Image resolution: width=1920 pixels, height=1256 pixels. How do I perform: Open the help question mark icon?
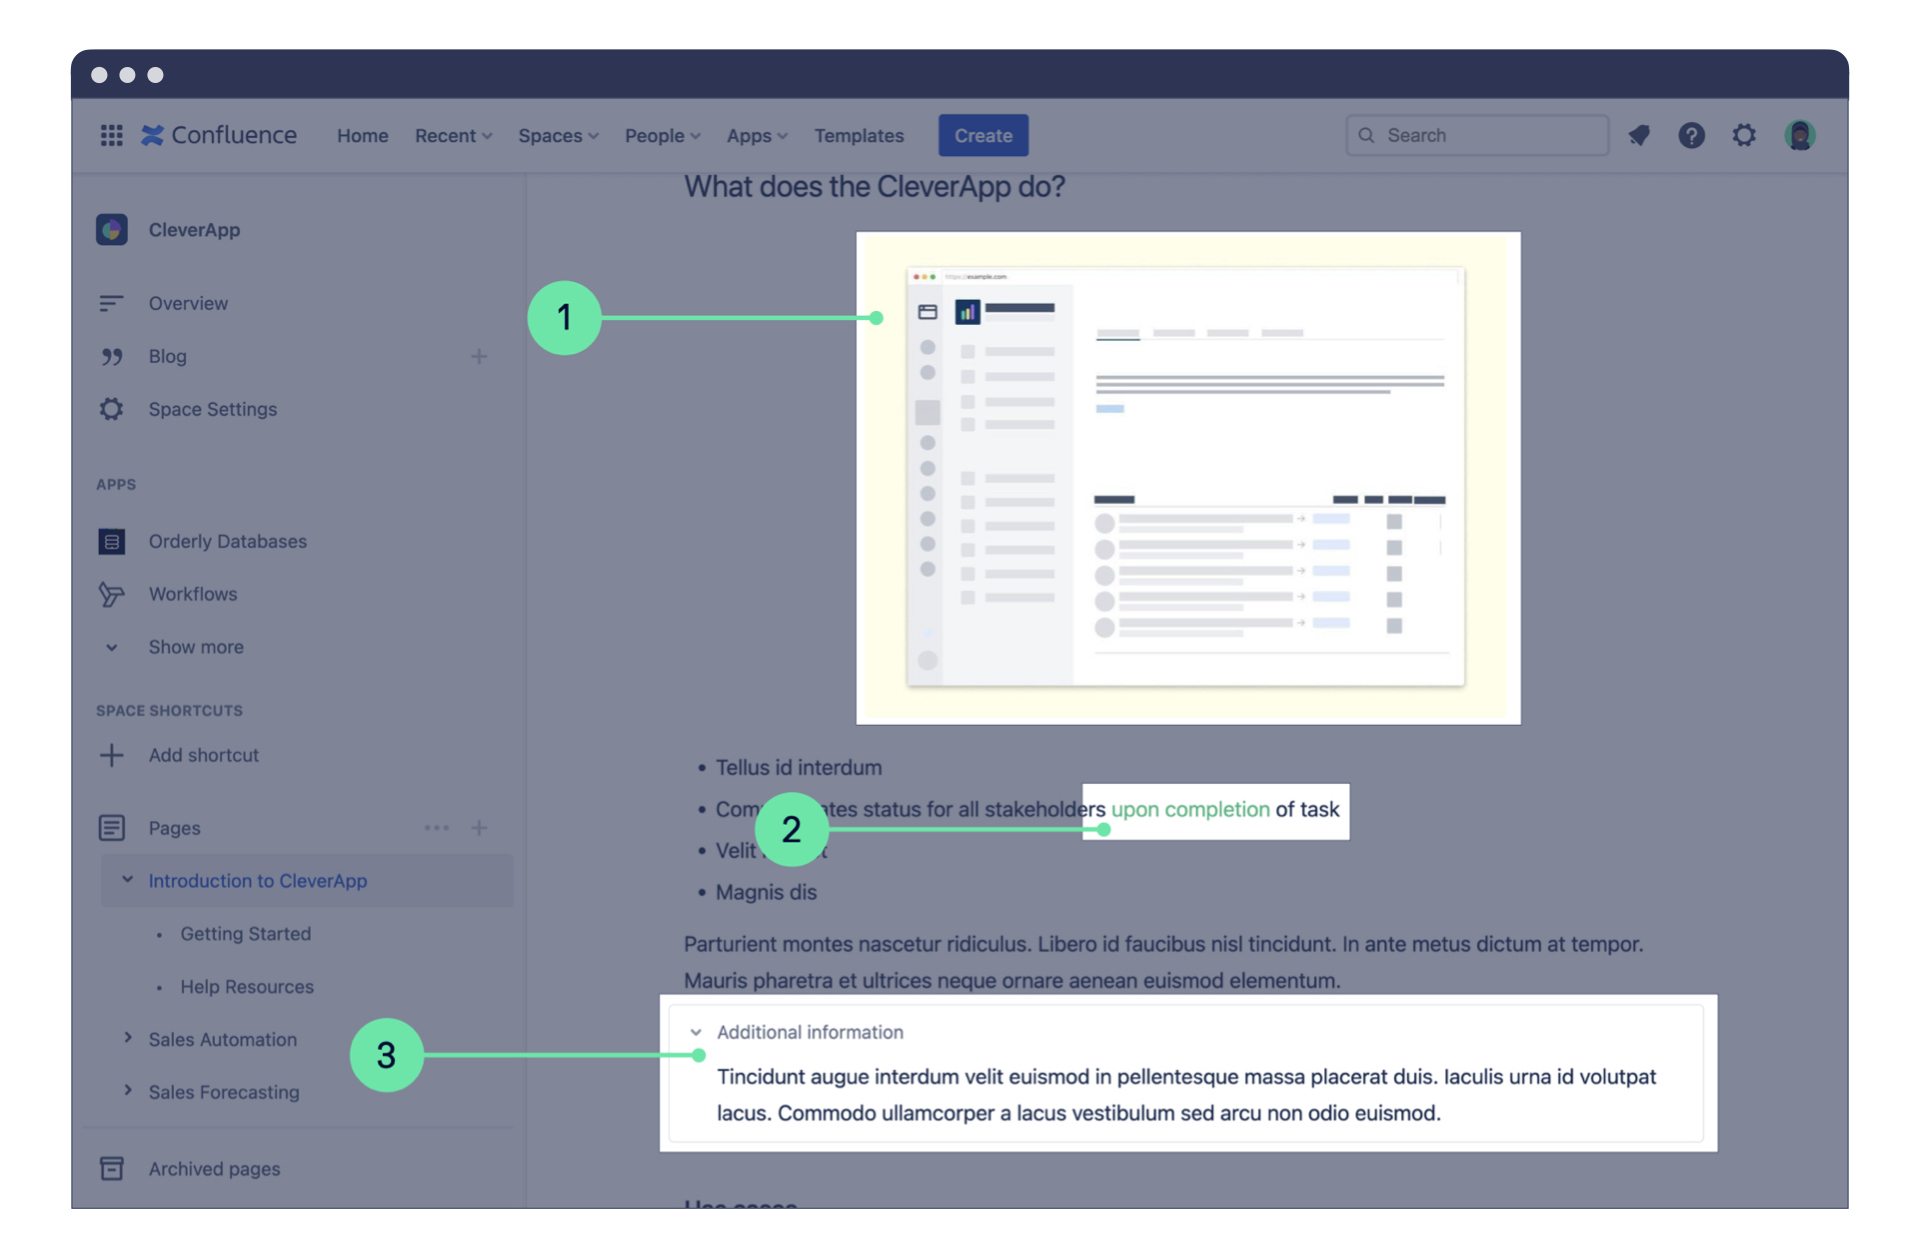coord(1691,135)
